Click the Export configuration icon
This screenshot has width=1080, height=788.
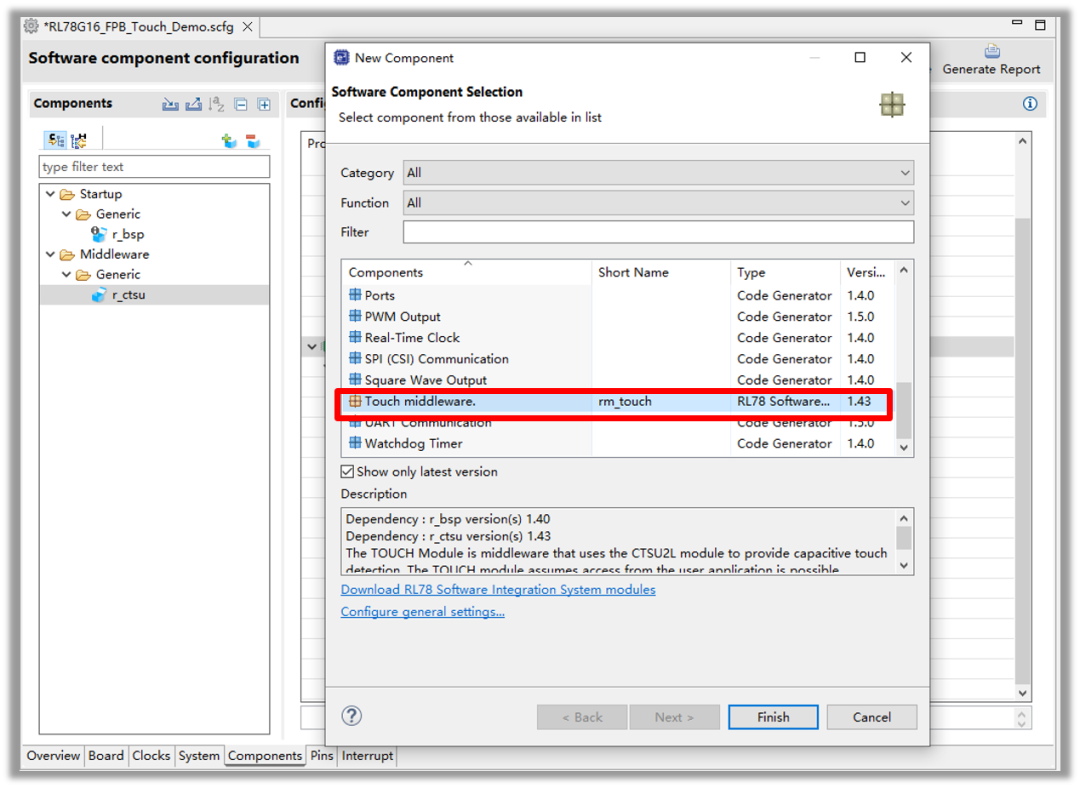193,104
